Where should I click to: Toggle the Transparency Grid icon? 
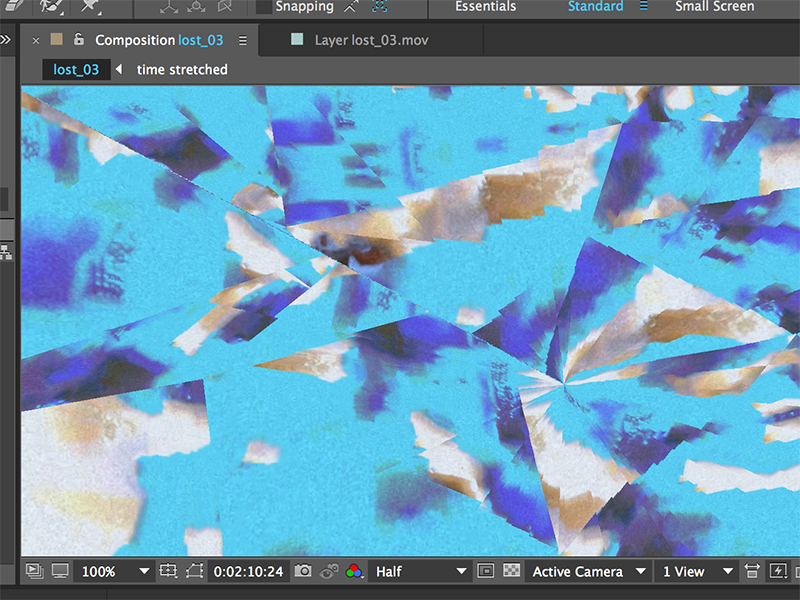pos(511,571)
